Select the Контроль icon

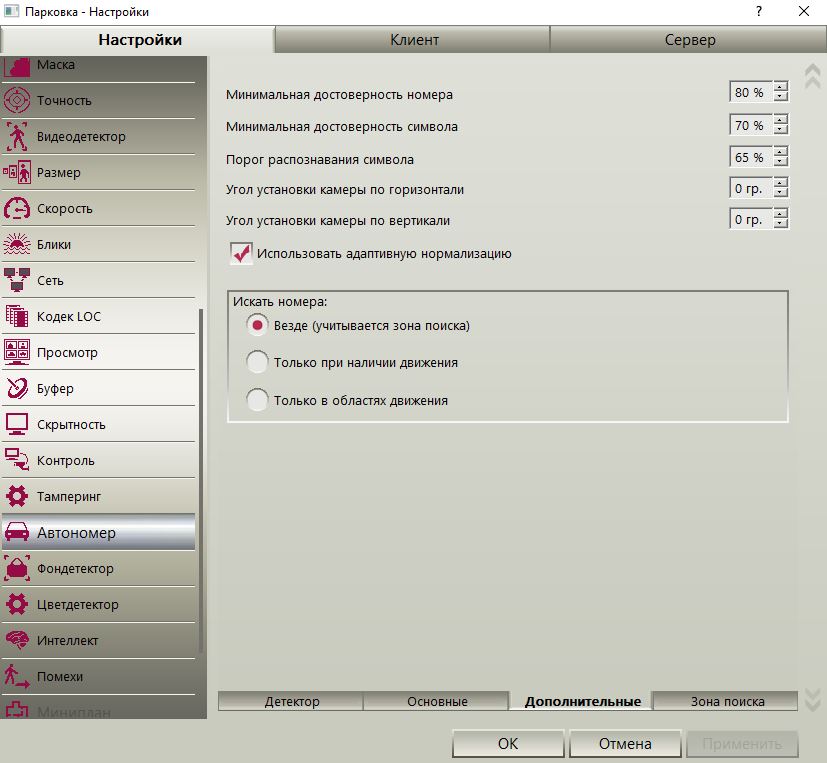click(x=17, y=460)
